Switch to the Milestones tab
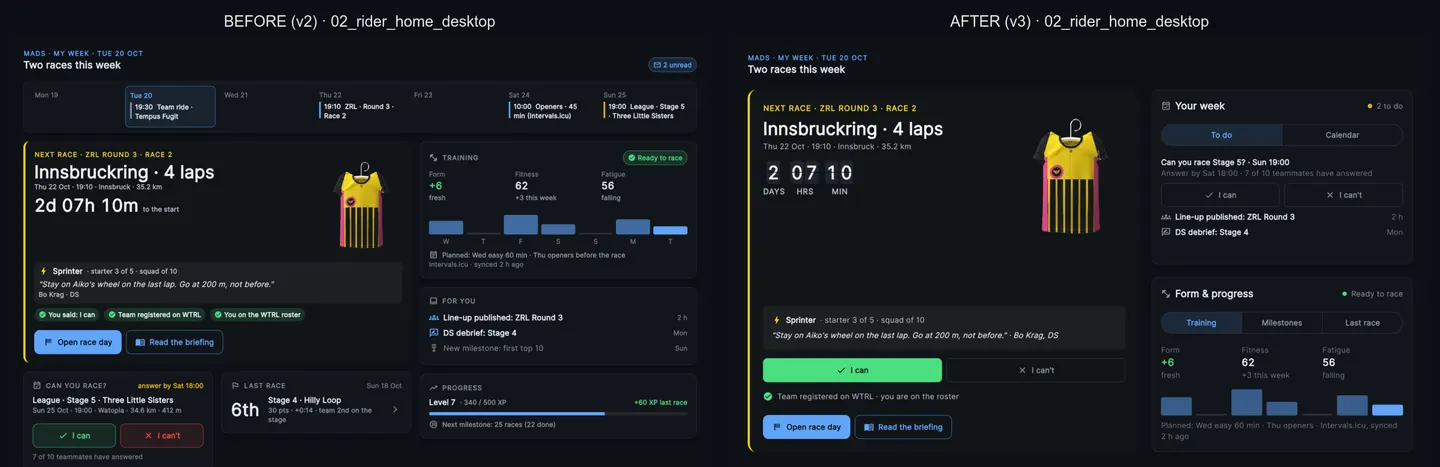This screenshot has width=1440, height=467. pyautogui.click(x=1281, y=323)
